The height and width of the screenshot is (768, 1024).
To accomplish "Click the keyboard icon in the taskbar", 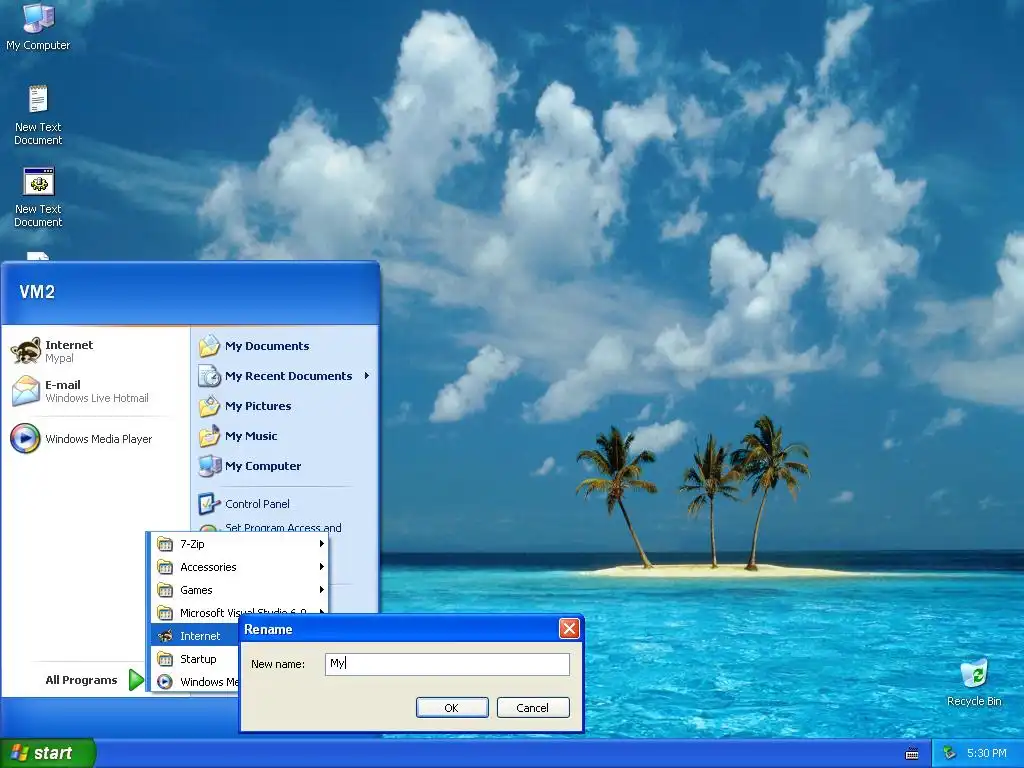I will click(x=912, y=754).
